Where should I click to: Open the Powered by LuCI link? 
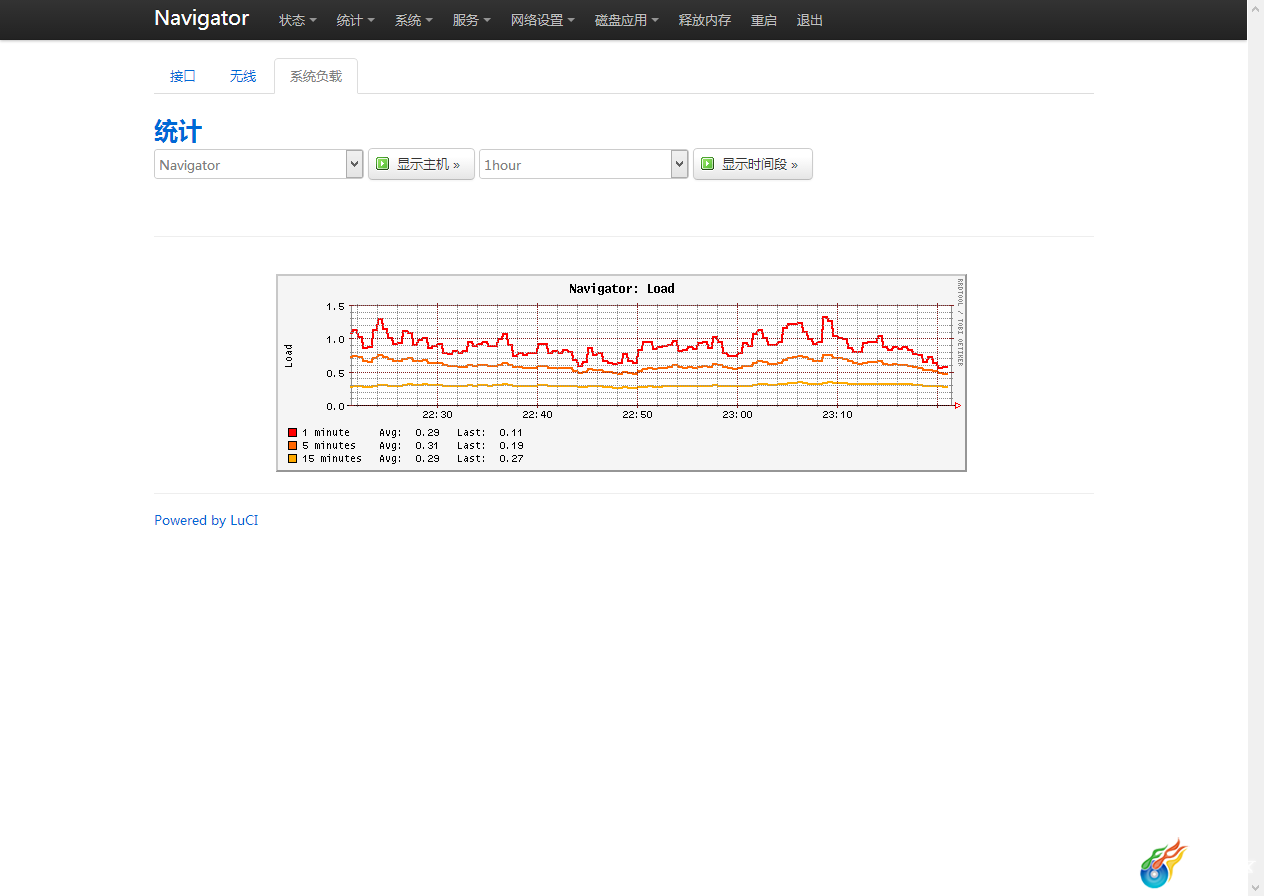point(206,521)
